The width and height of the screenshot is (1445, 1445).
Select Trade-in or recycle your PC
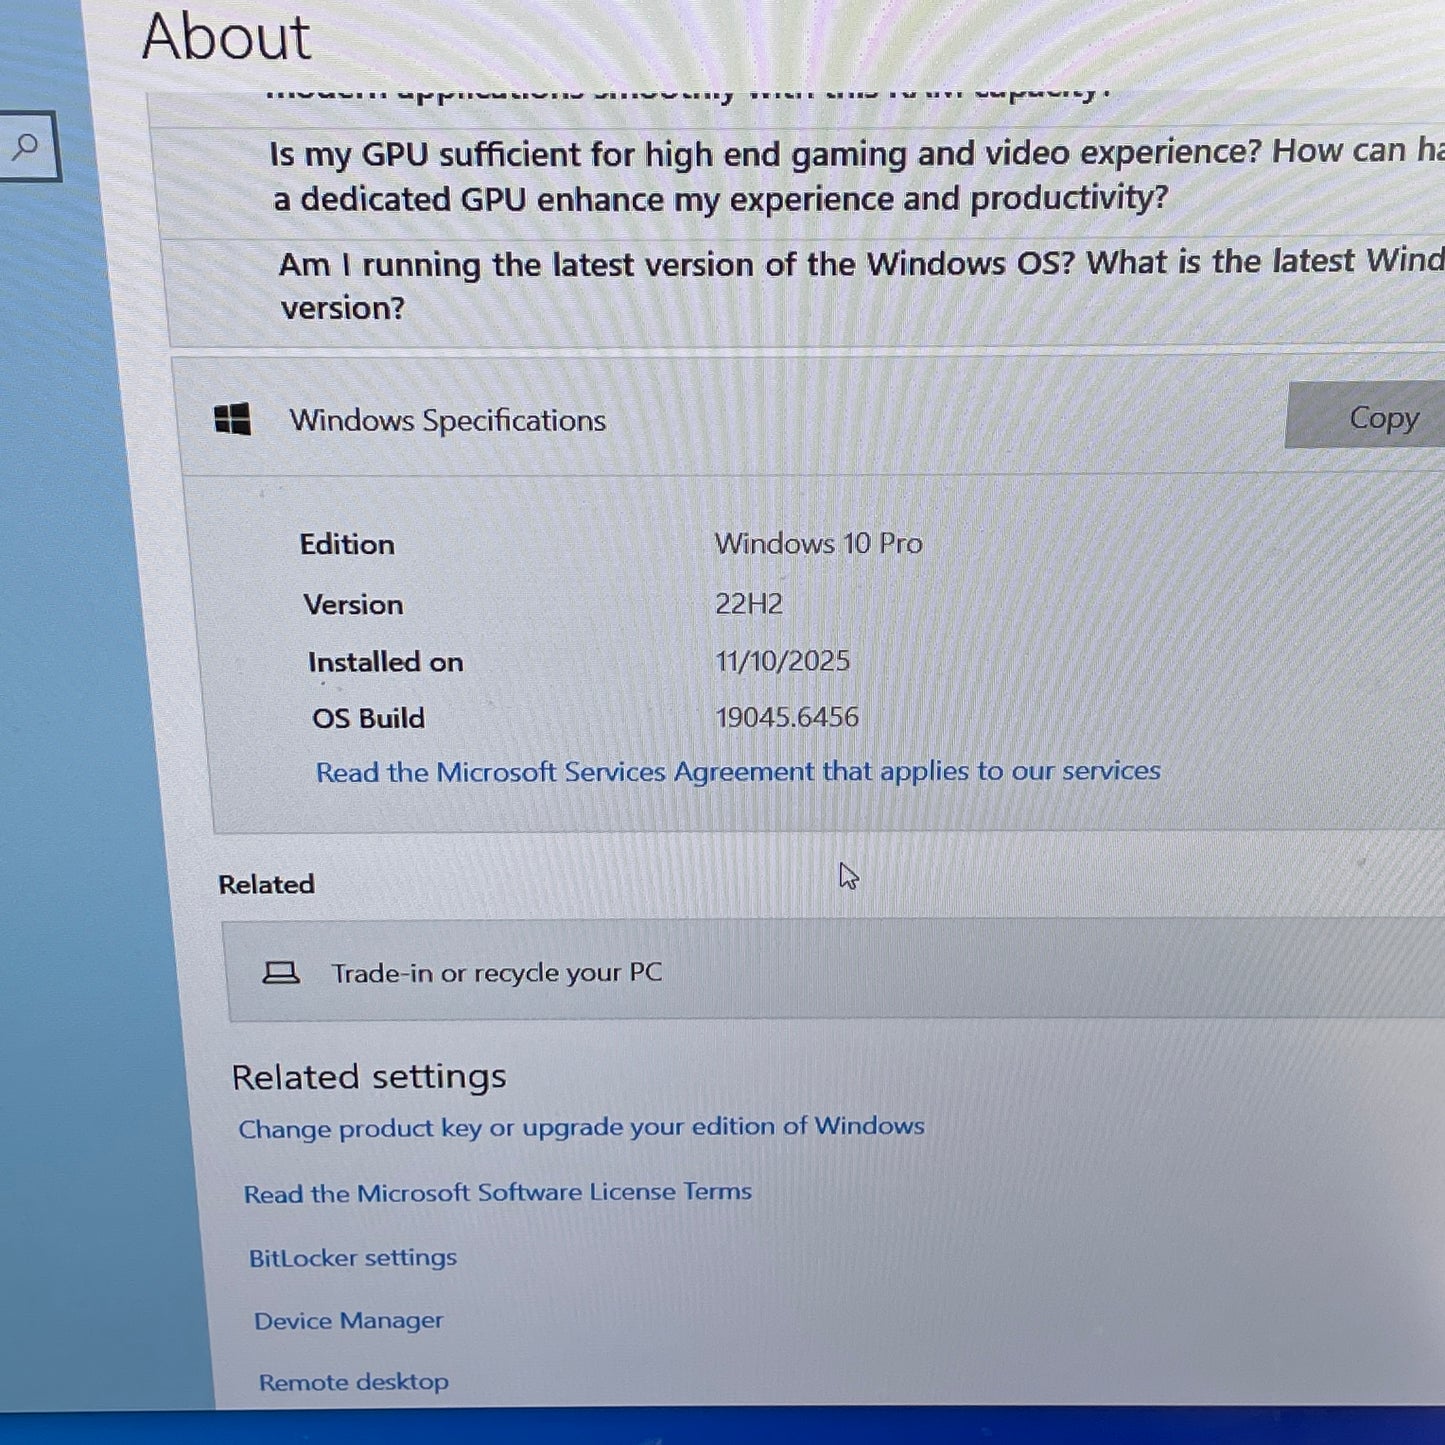click(x=497, y=971)
